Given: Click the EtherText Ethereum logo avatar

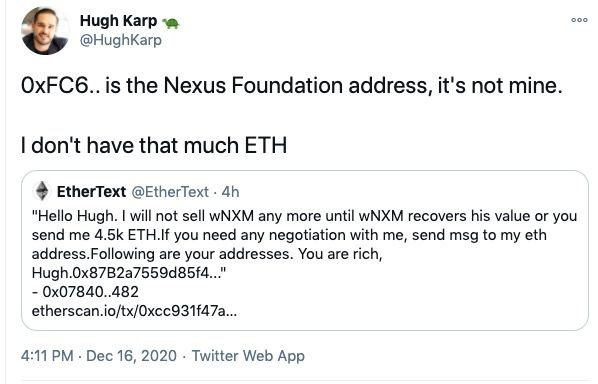Looking at the screenshot, I should point(42,191).
